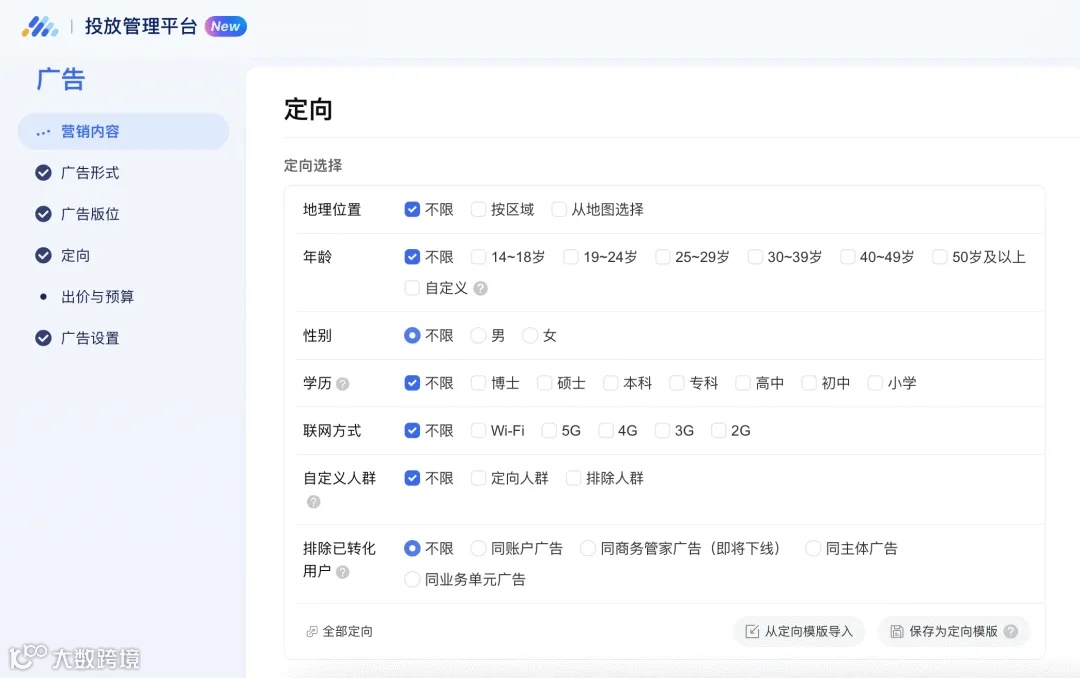
Task: Click the help icon below 自定义人群
Action: click(x=313, y=501)
